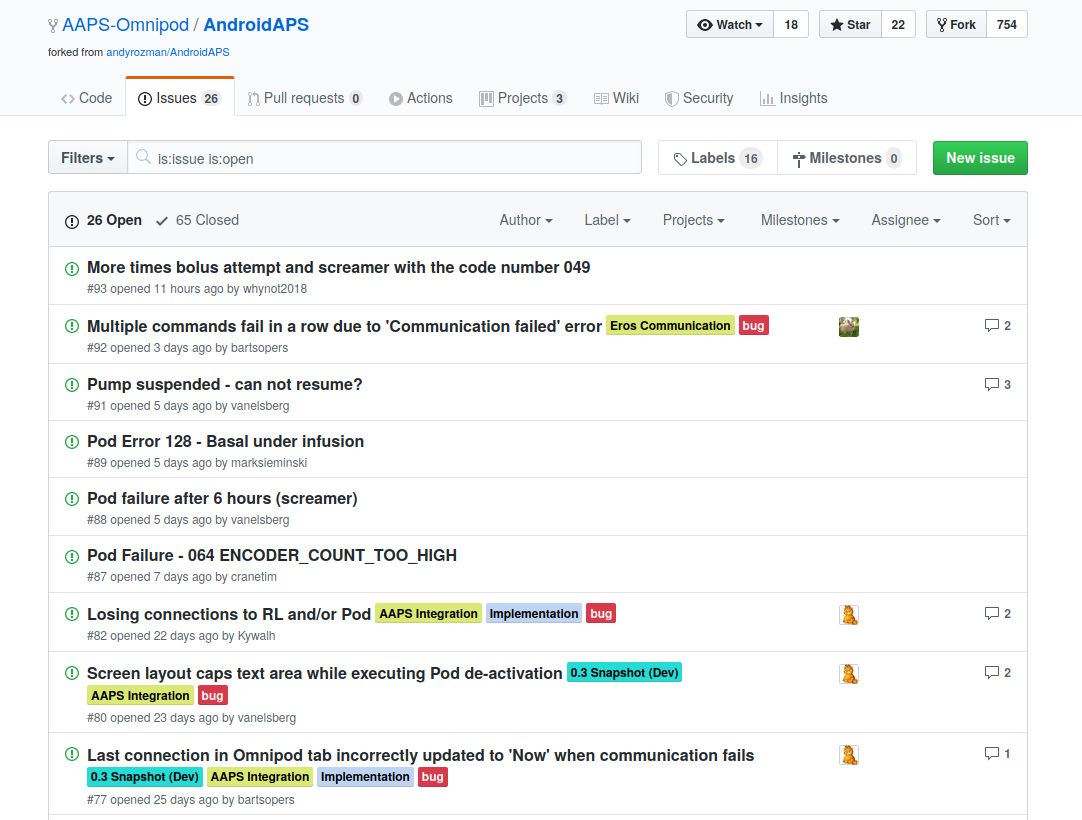The height and width of the screenshot is (820, 1082).
Task: Click open-issue icon beside Pod failure after 6 hours
Action: 72,499
